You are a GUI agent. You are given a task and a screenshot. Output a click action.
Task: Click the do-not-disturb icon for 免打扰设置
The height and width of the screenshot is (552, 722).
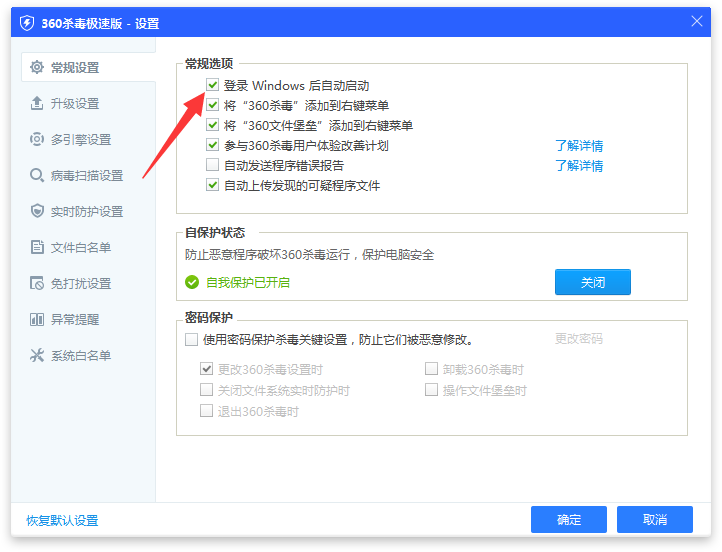(37, 283)
